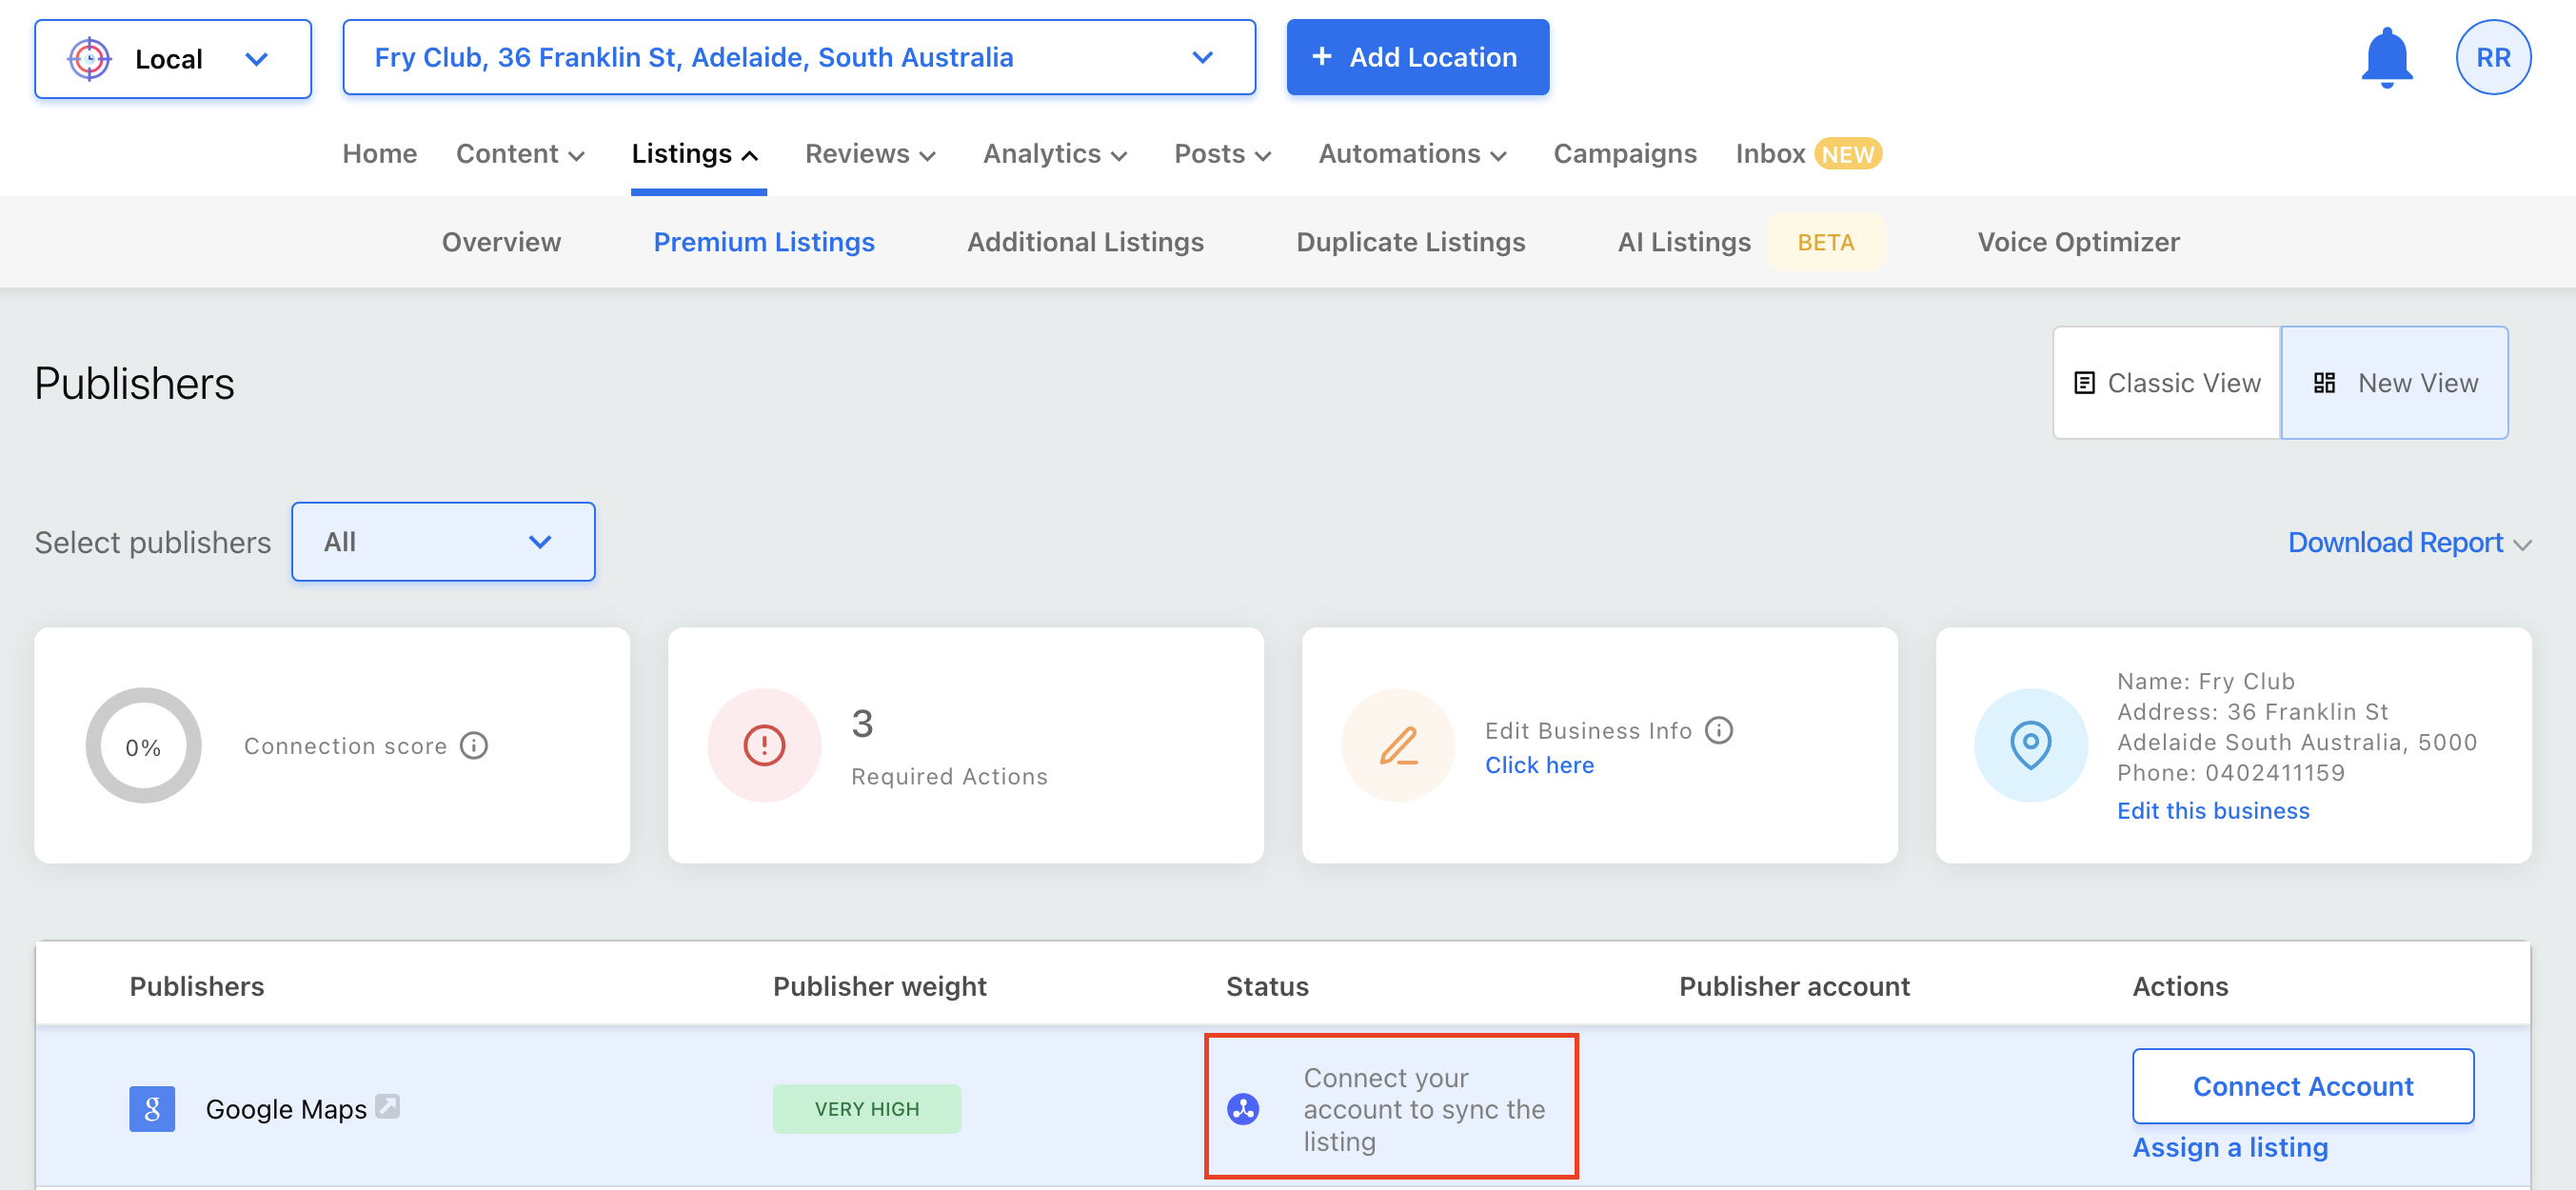
Task: Open the AI Listings BETA tab
Action: coord(1750,242)
